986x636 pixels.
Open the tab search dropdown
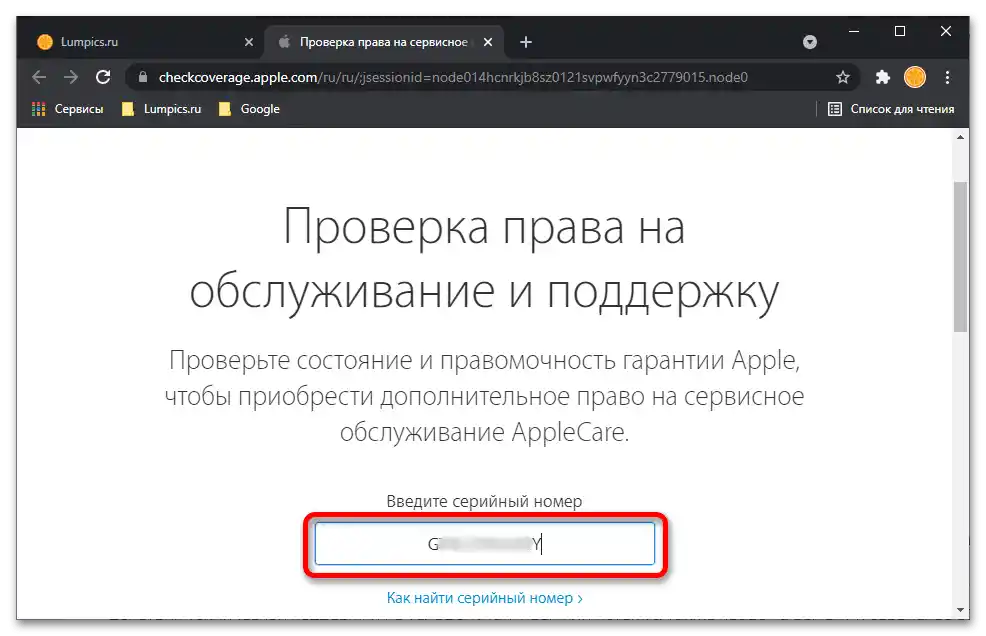810,42
